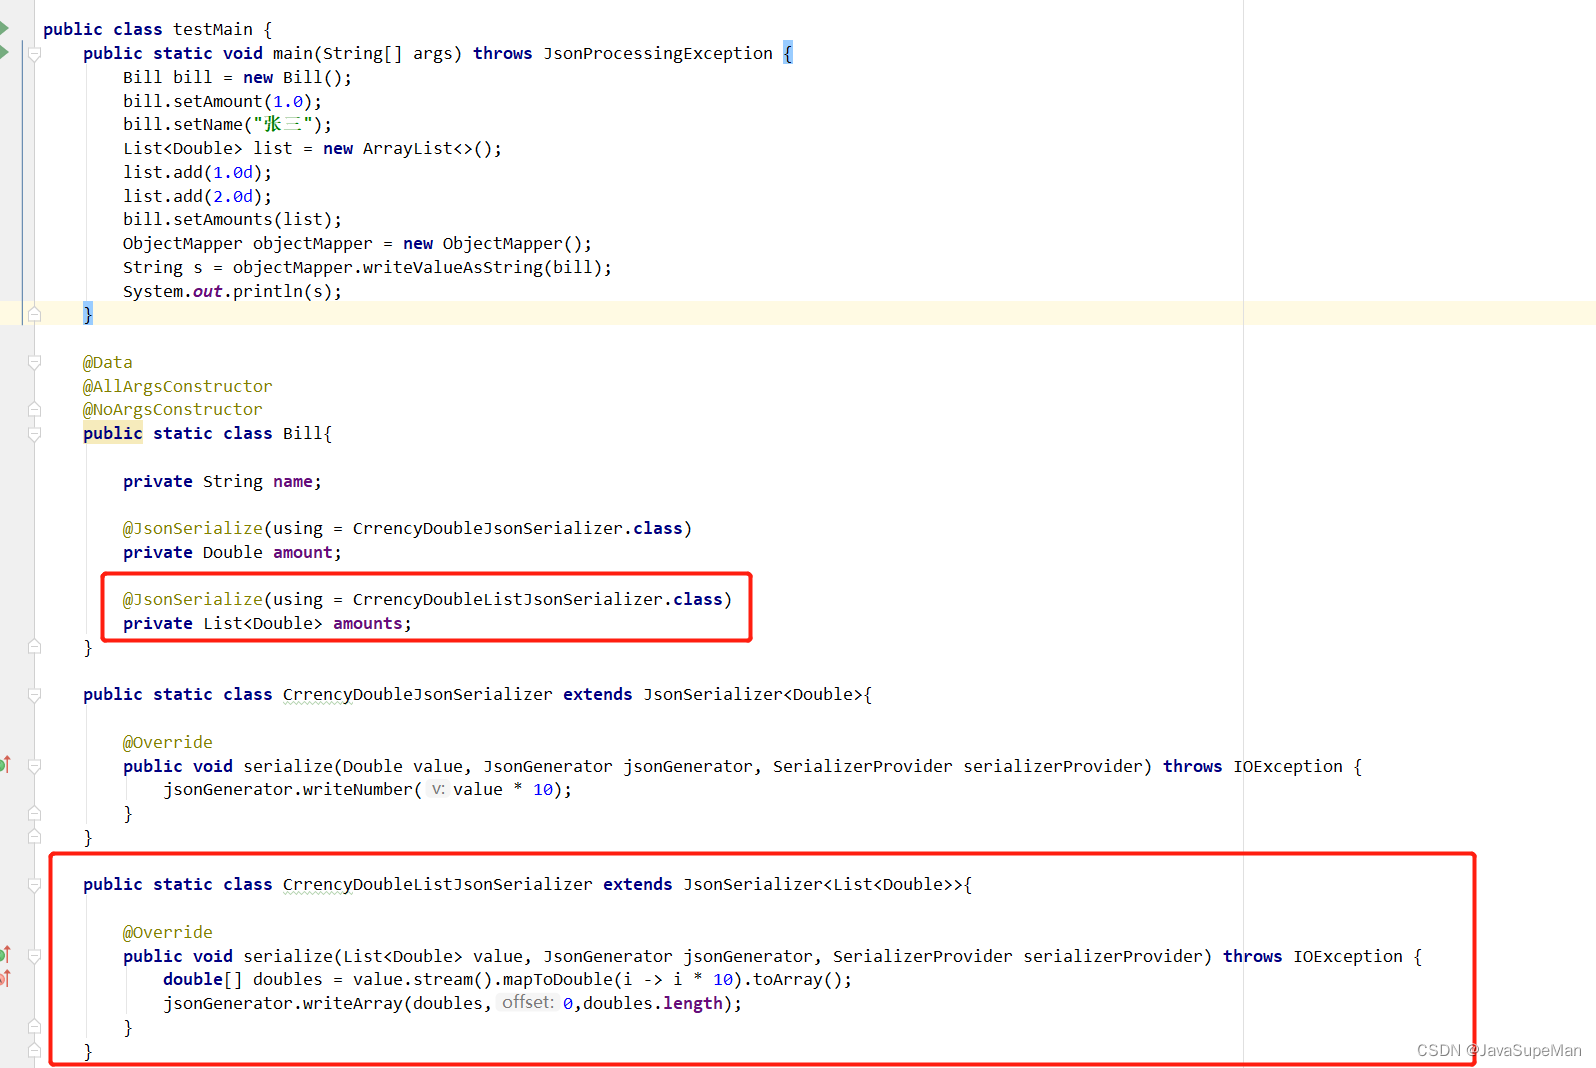Click first @Override annotation
Screen dimensions: 1596x1068
click(x=168, y=742)
